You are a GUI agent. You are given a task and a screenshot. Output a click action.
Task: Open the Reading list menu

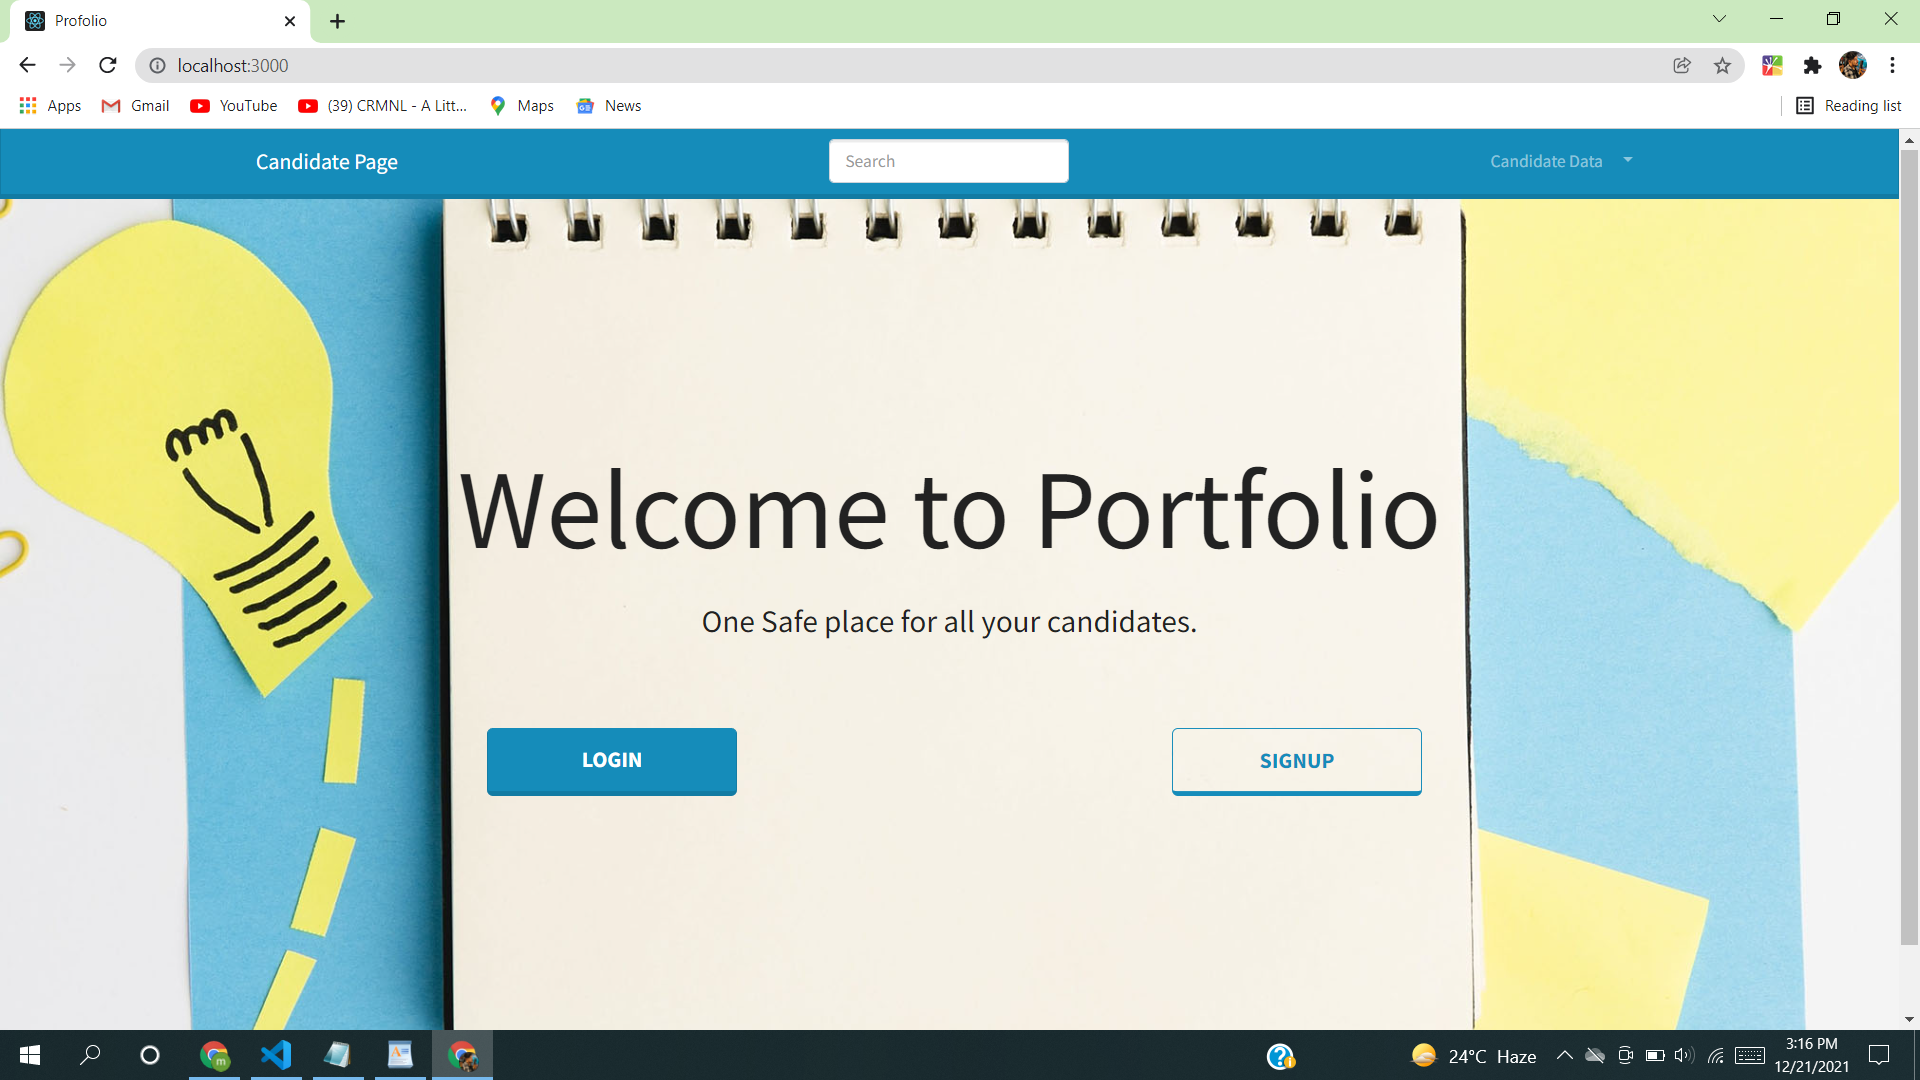[x=1848, y=105]
